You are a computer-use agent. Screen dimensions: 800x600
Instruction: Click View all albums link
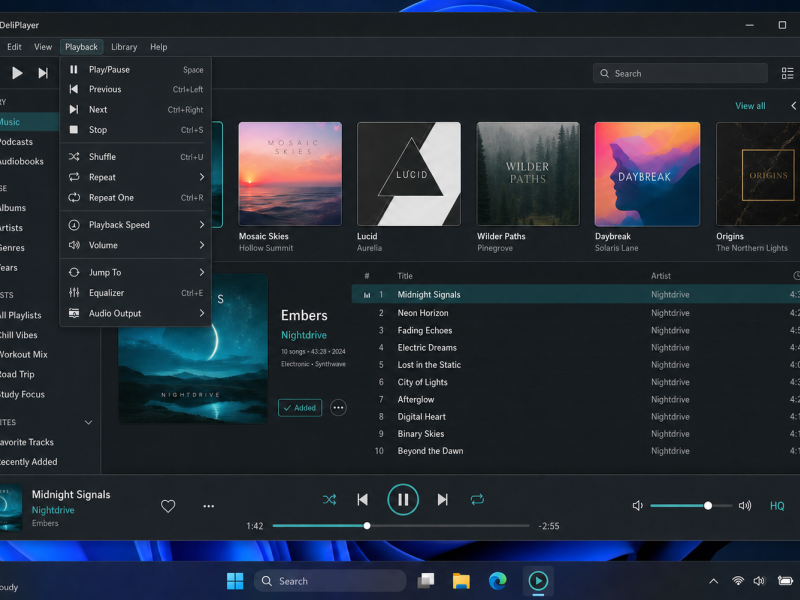point(750,106)
